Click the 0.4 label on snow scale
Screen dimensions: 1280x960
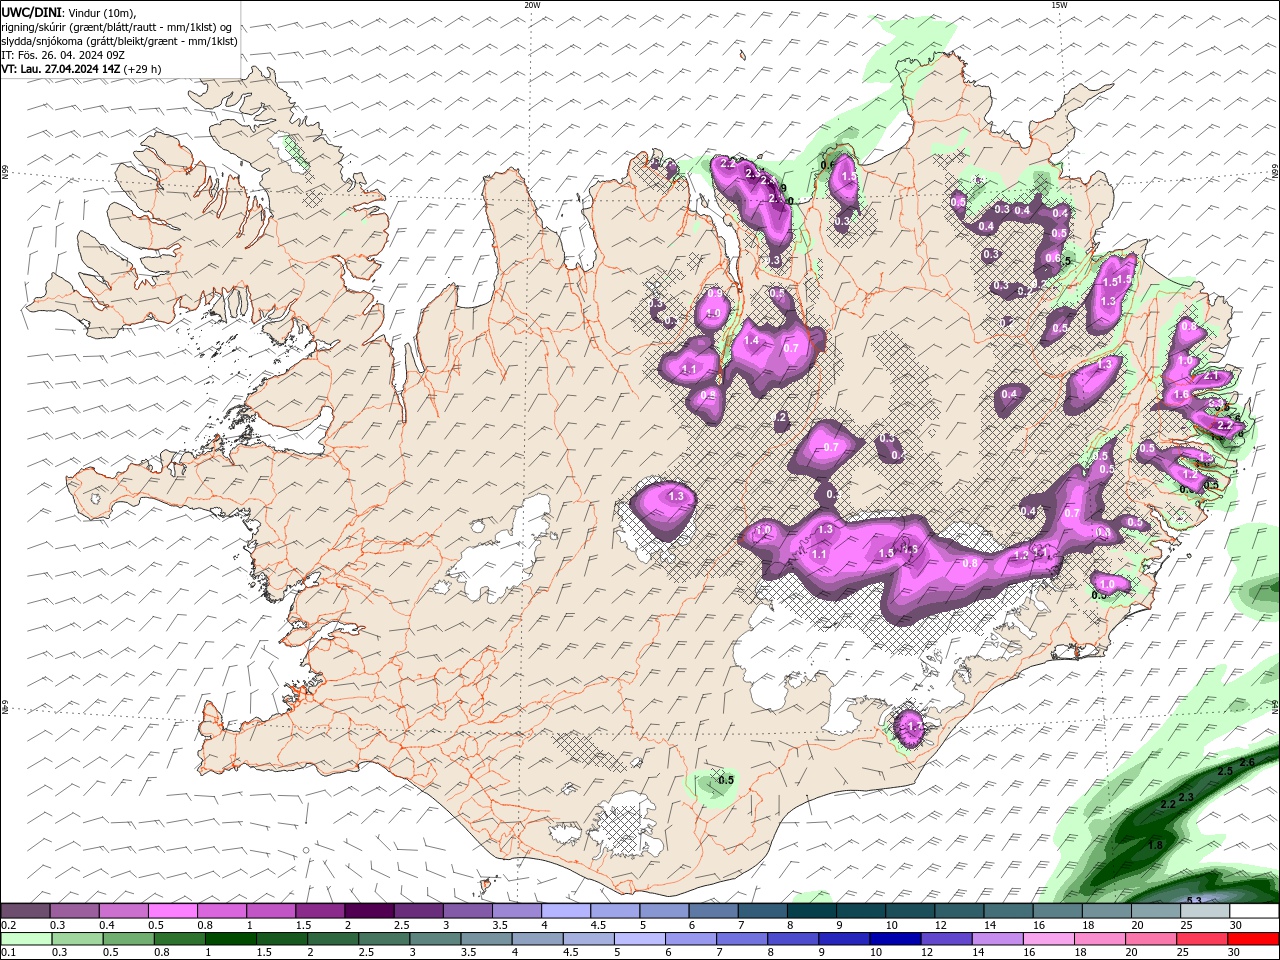107,925
